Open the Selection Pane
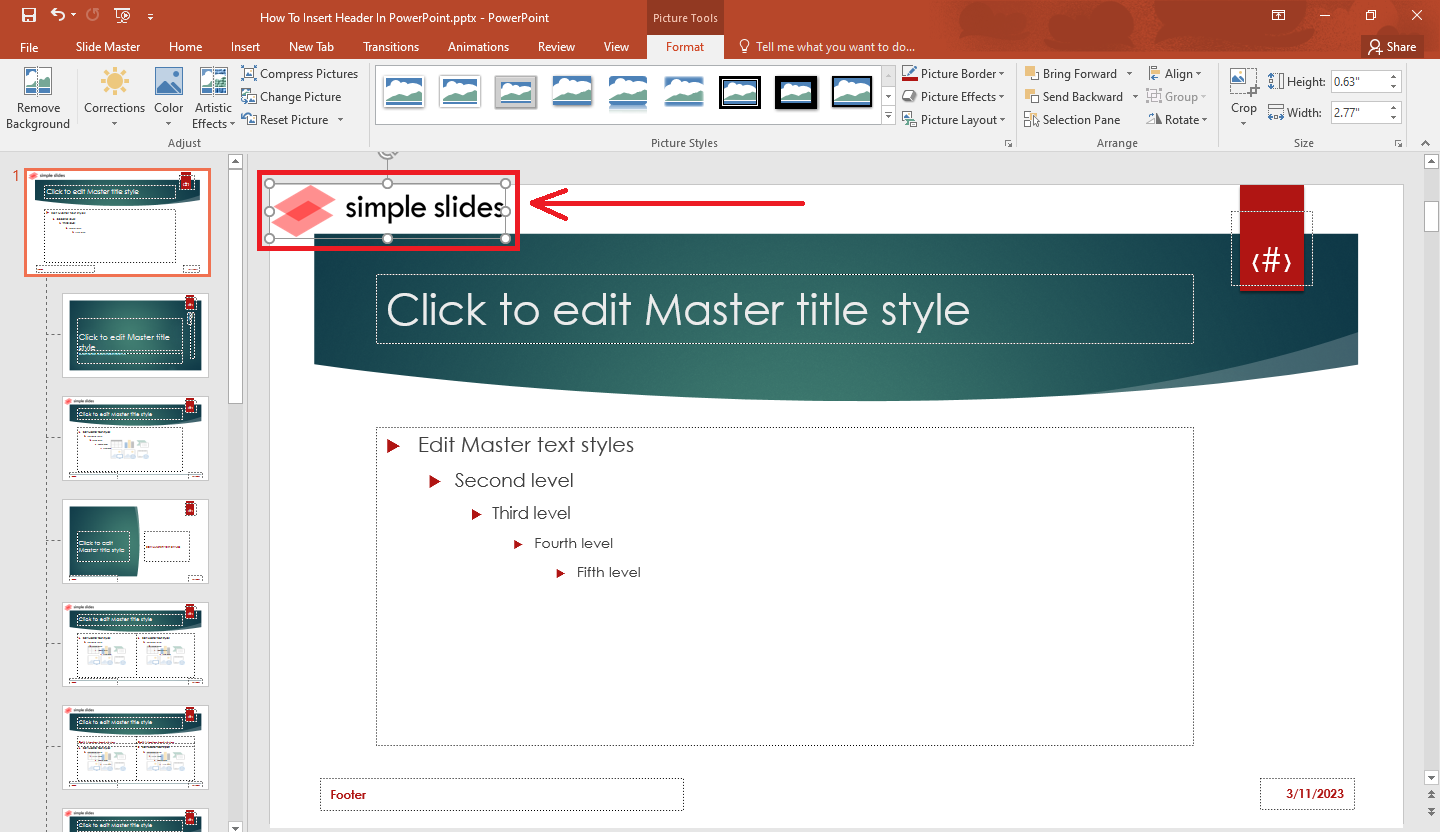The height and width of the screenshot is (832, 1440). pos(1074,119)
